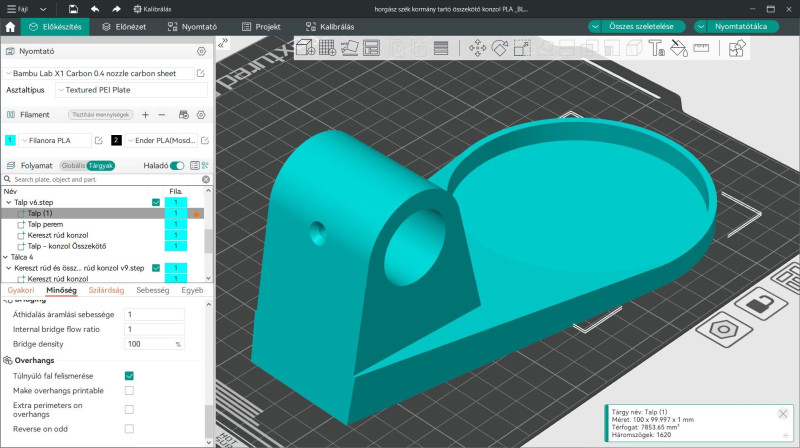Switch to the Előnézet tab
The image size is (800, 448).
(x=124, y=27)
